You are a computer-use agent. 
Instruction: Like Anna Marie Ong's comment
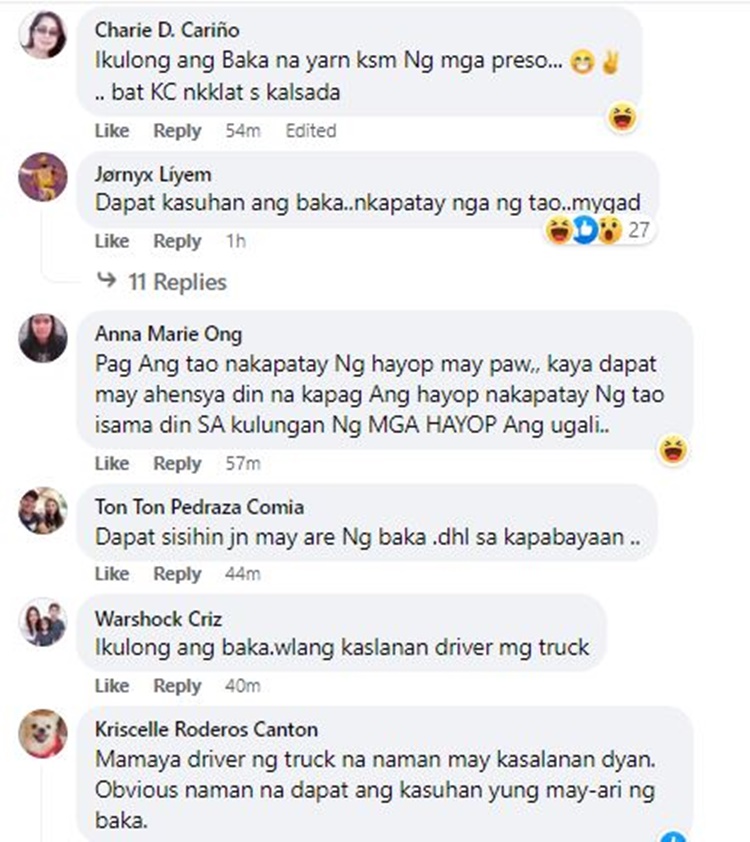coord(112,463)
